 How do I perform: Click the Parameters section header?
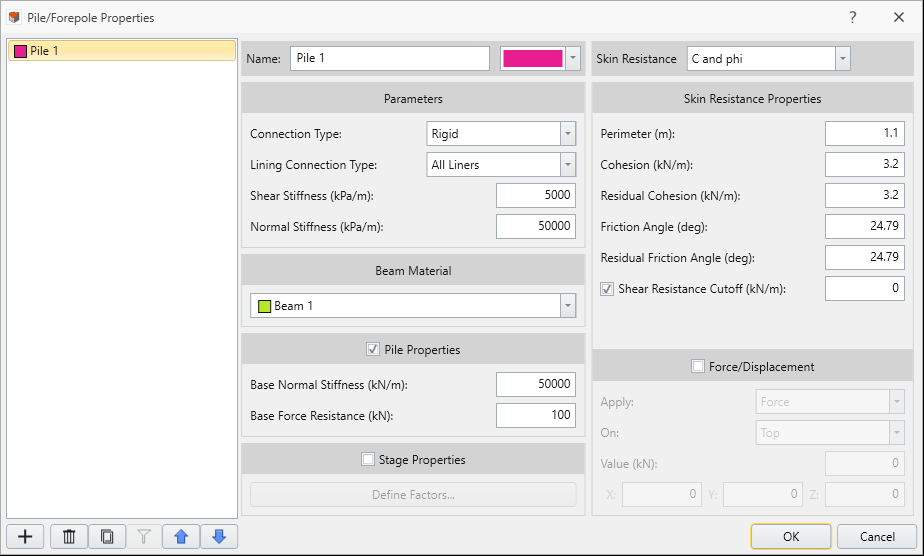413,98
